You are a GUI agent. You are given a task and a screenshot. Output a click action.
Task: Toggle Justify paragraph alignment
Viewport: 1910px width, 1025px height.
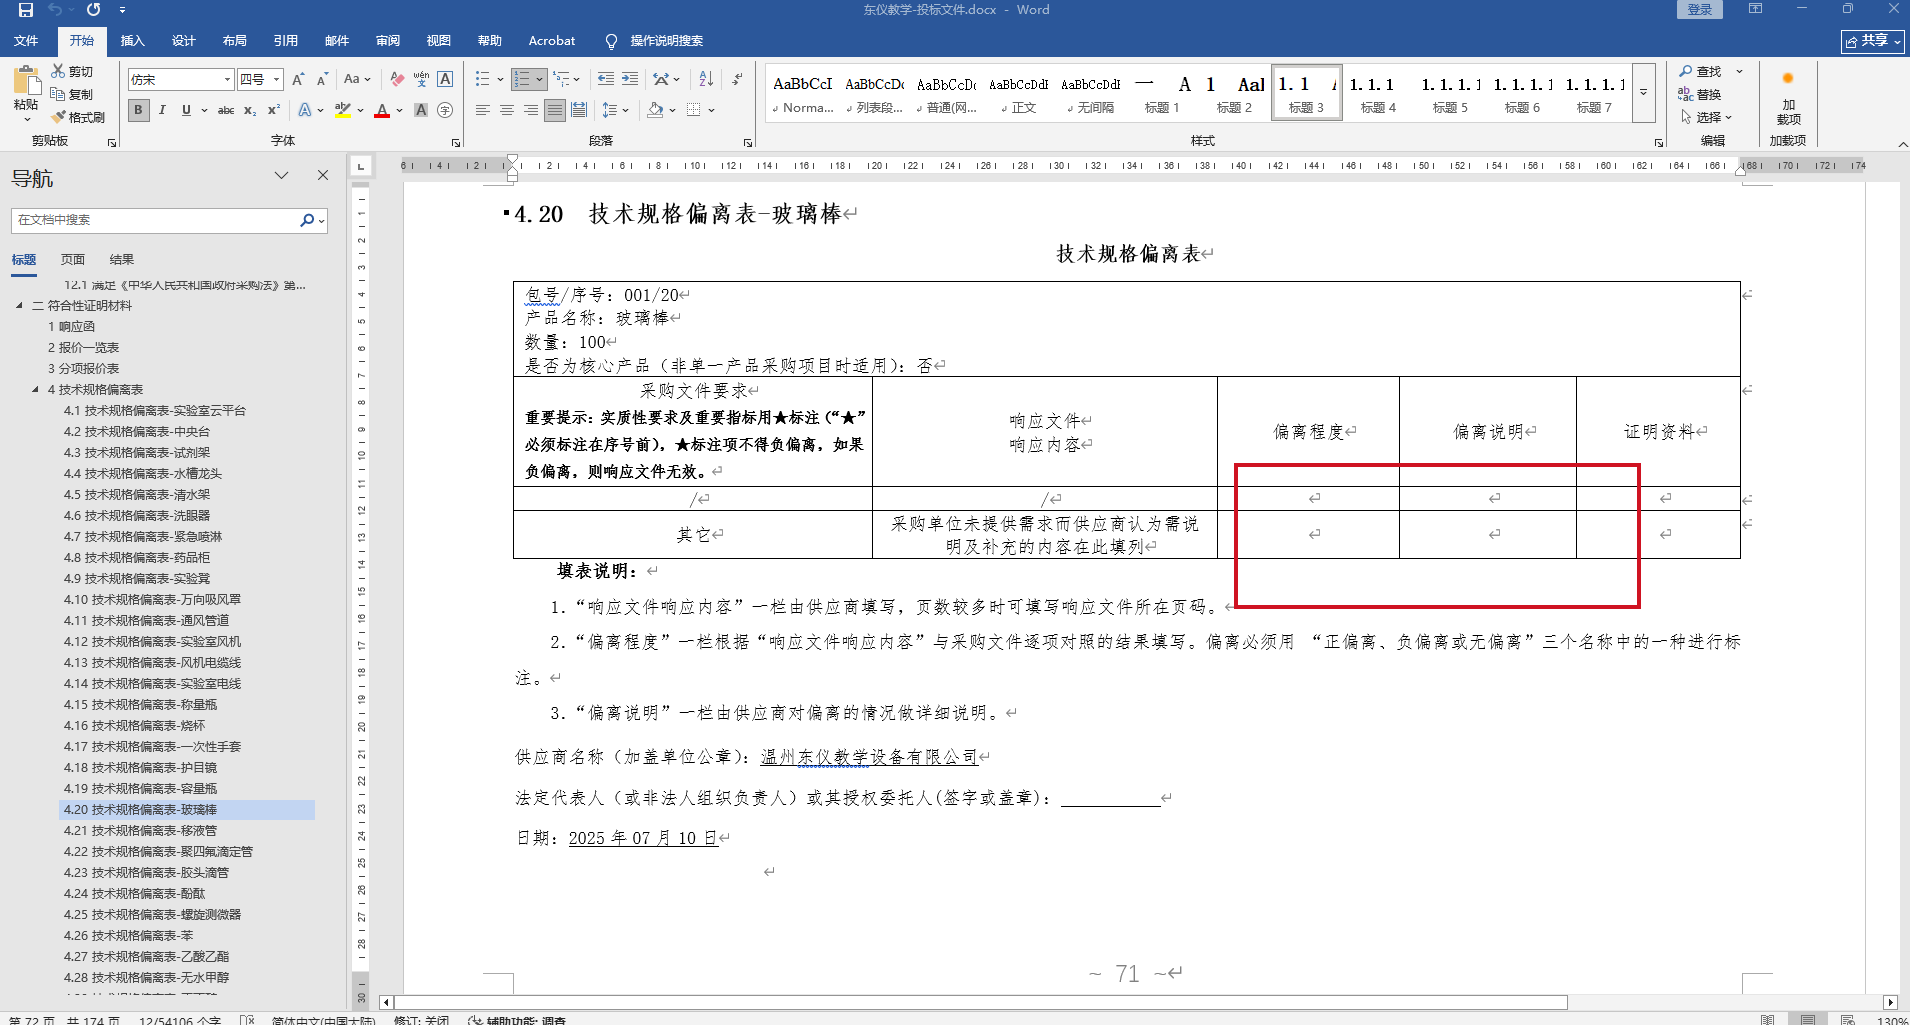tap(555, 110)
